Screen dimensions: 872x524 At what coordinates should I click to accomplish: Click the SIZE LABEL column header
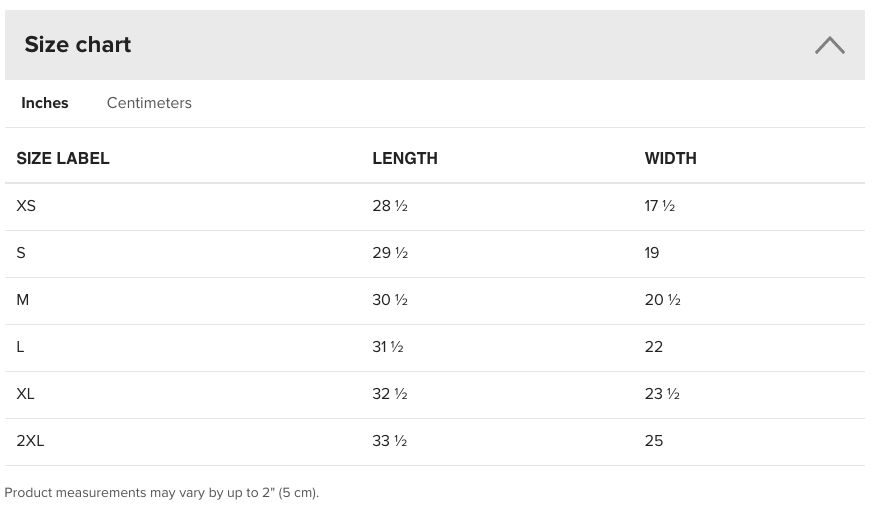pos(63,159)
